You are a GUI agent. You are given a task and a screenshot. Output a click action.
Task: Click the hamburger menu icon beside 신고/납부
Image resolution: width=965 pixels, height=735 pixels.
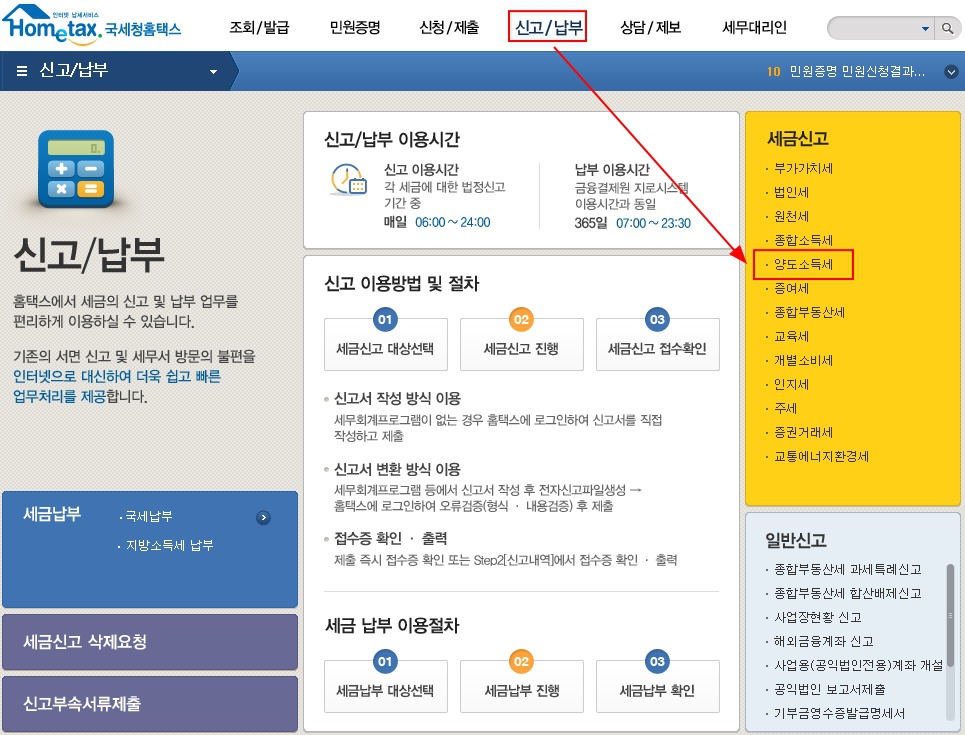[22, 71]
